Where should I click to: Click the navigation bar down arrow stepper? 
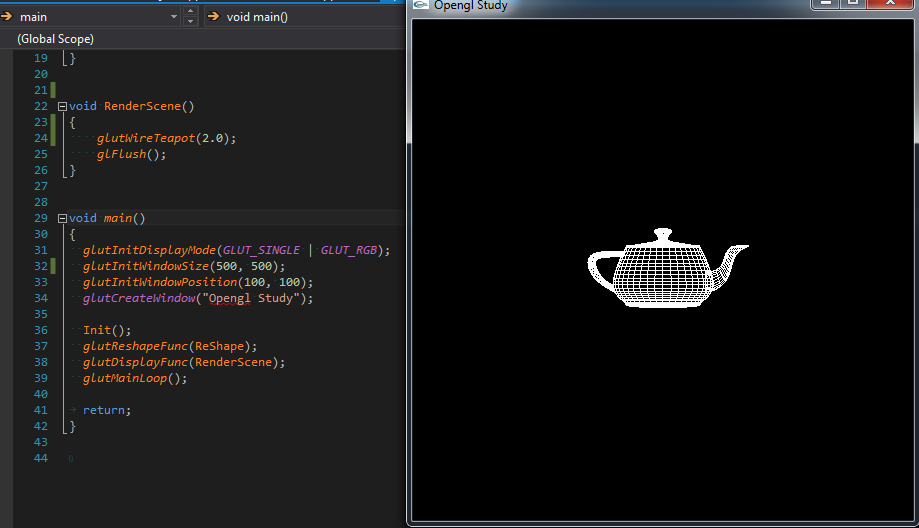190,22
